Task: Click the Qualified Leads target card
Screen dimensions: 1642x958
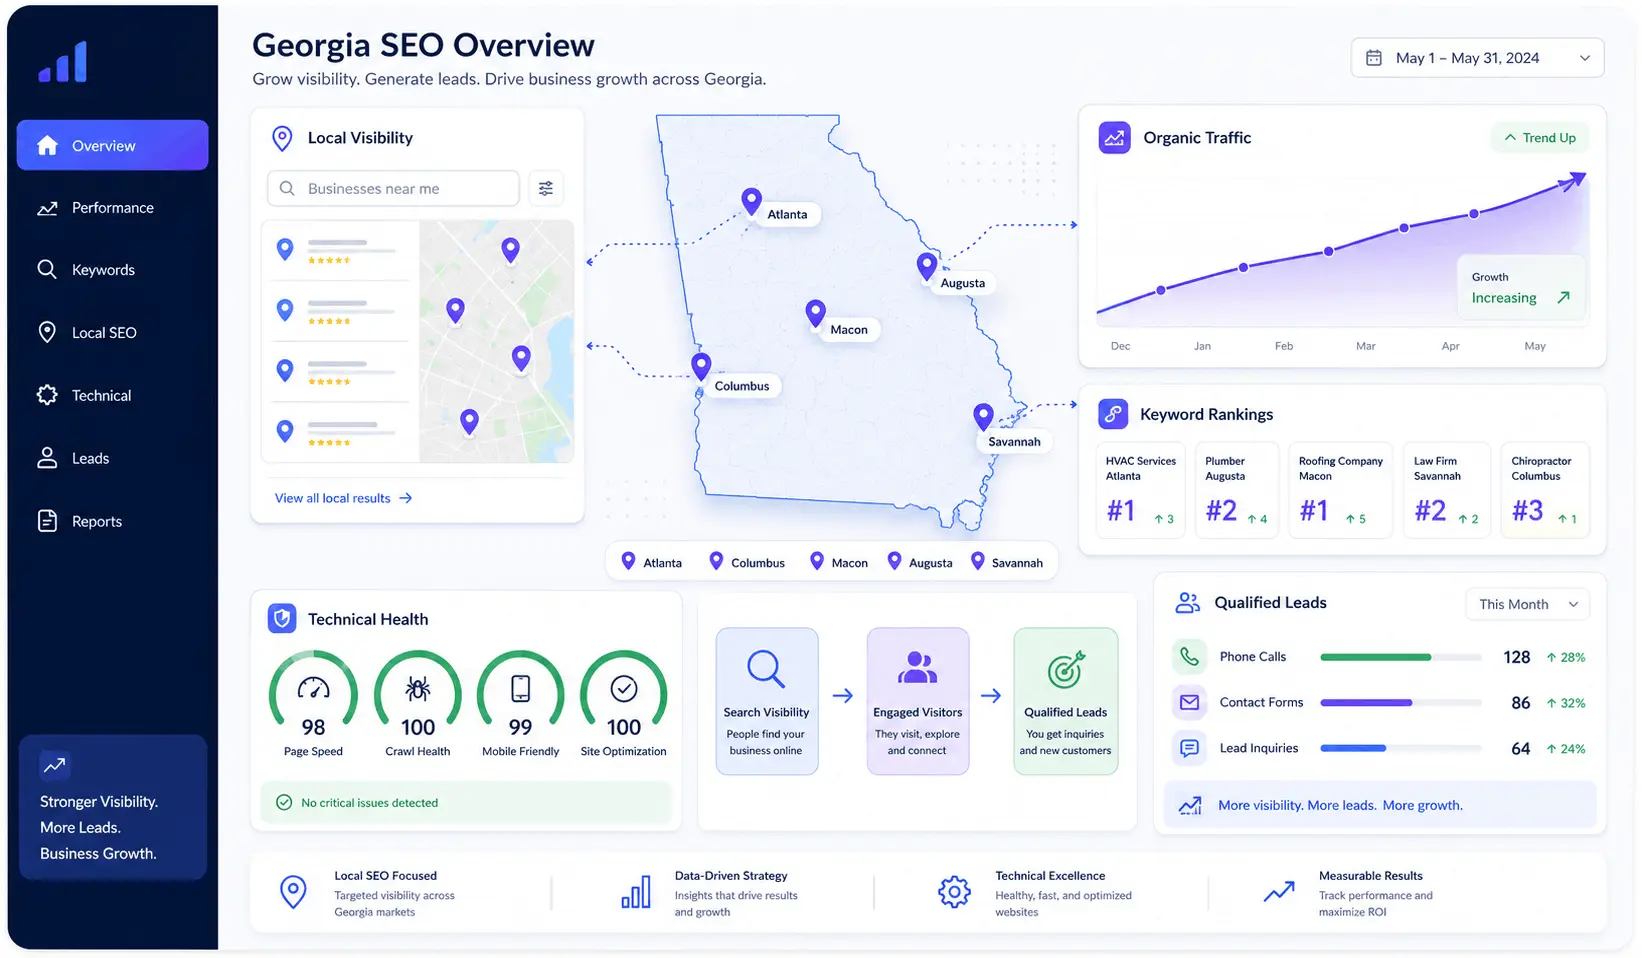Action: [x=1066, y=701]
